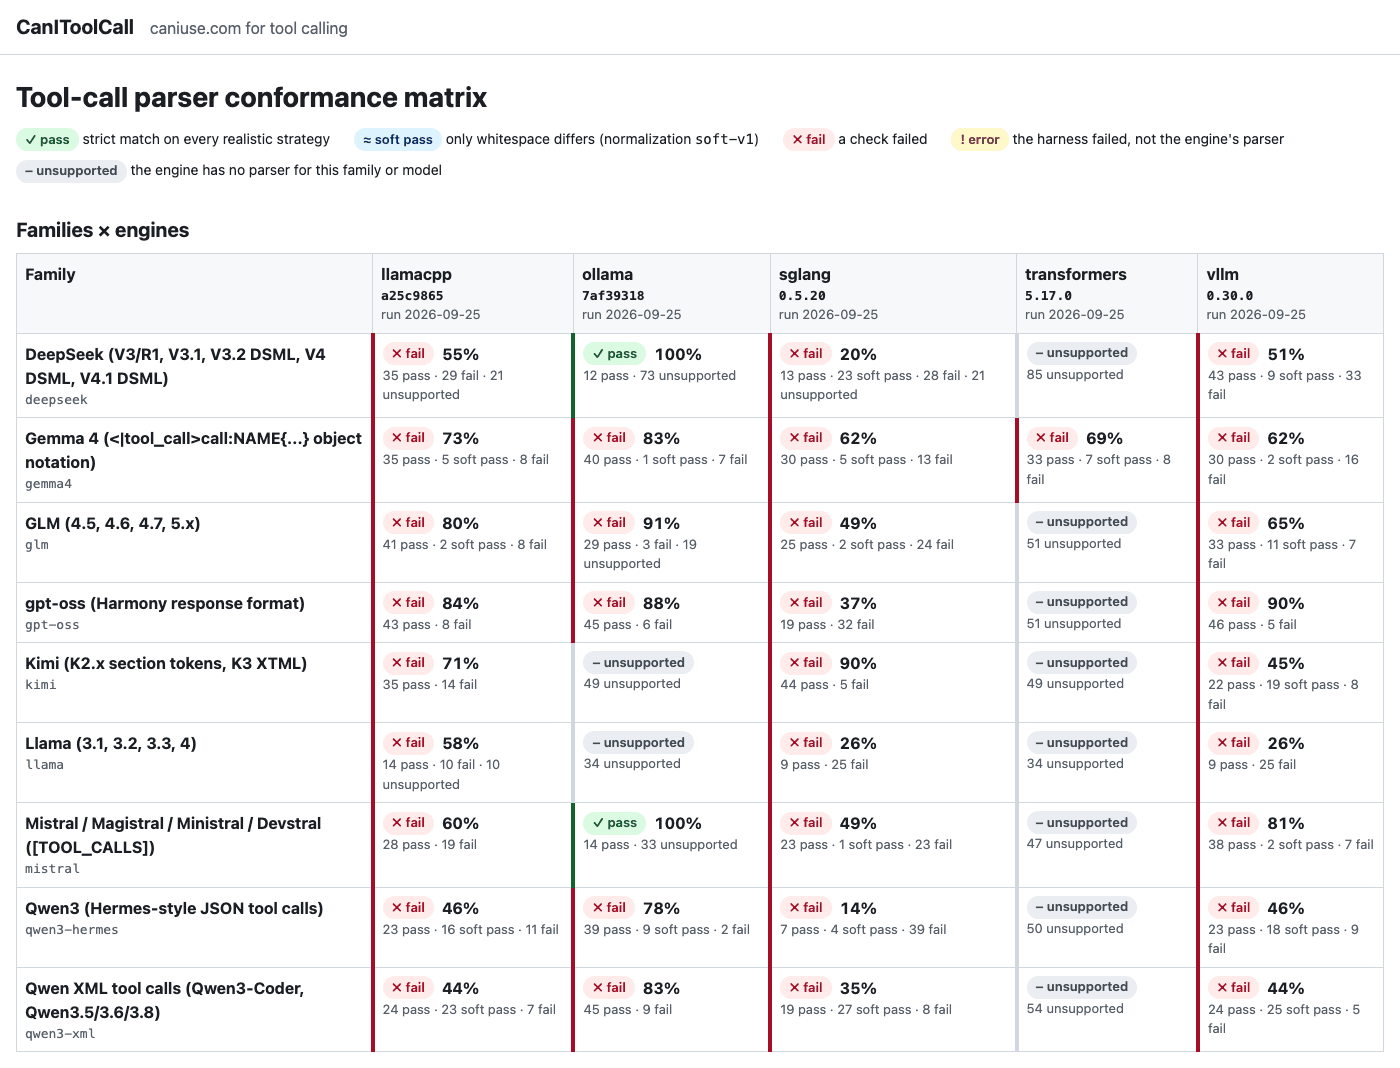Open the gpt-oss Harmony family row title
This screenshot has height=1068, width=1400.
click(165, 603)
